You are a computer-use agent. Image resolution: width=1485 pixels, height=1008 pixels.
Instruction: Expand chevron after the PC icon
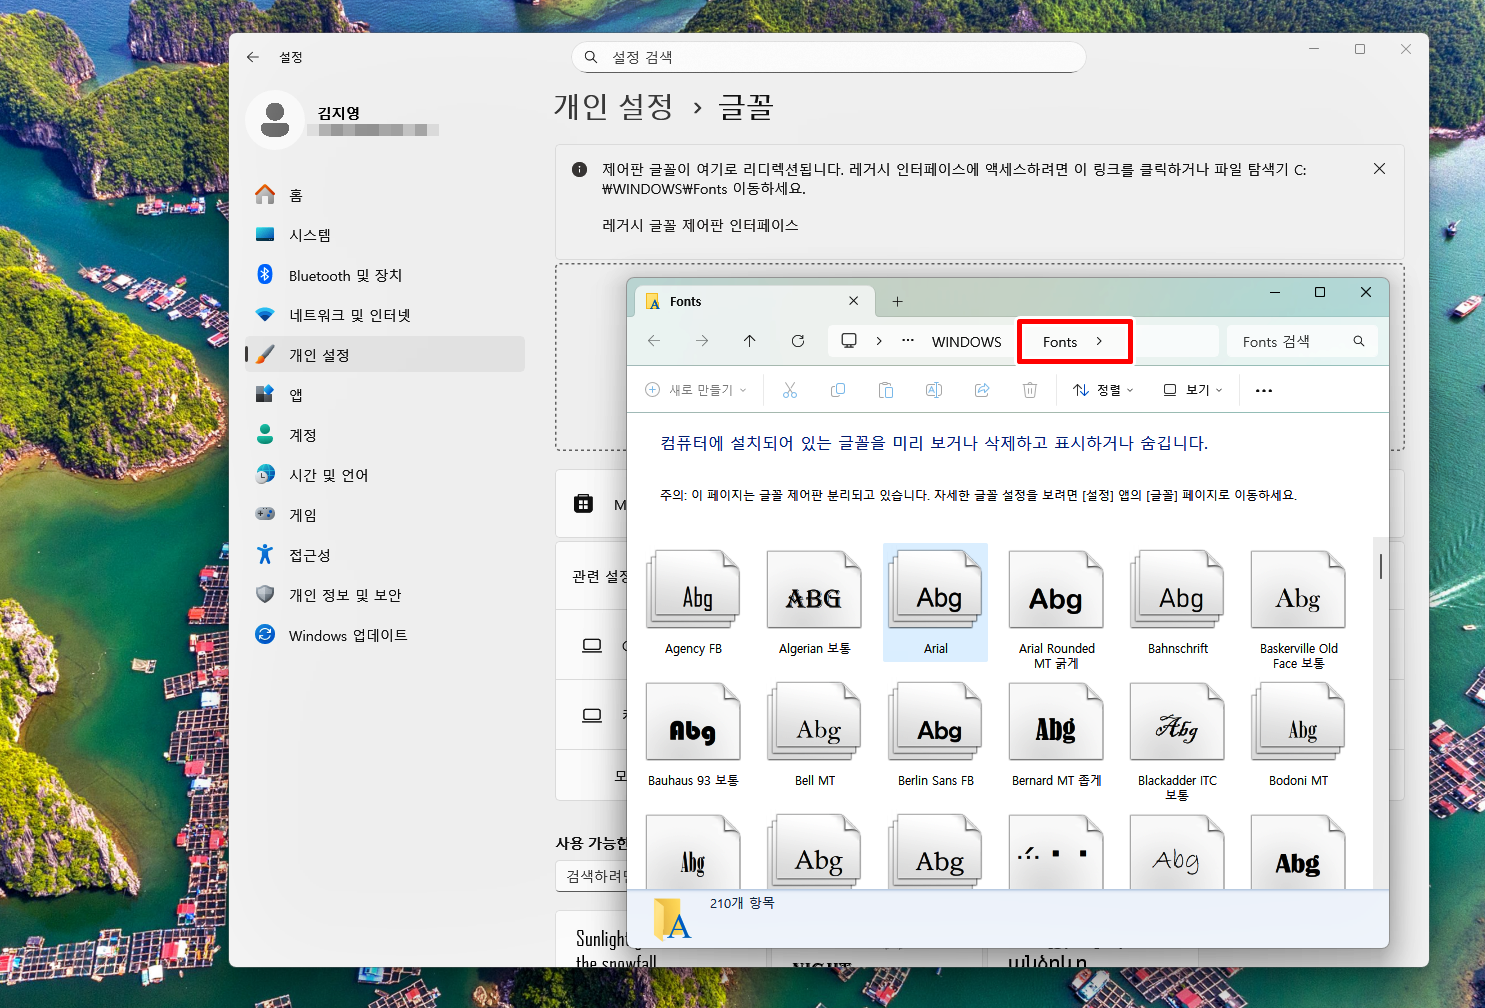[x=879, y=341]
